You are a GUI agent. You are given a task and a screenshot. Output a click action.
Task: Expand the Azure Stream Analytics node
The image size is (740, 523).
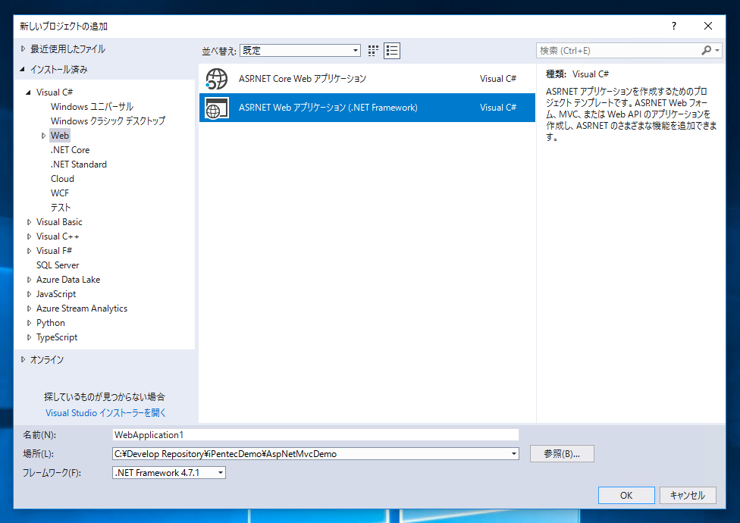point(29,309)
